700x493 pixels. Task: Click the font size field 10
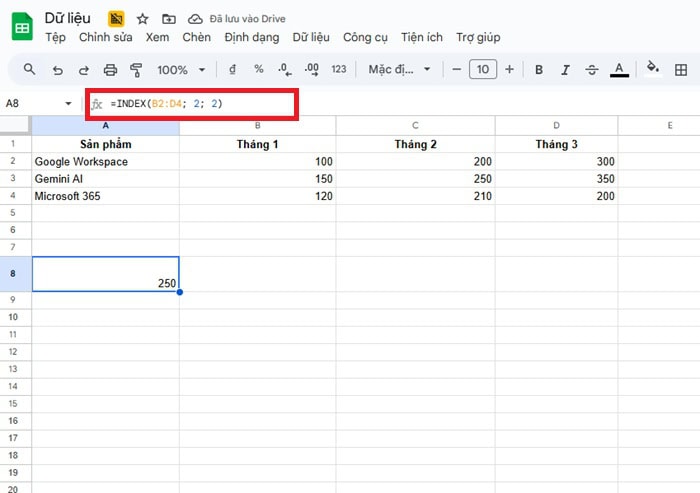pyautogui.click(x=483, y=69)
